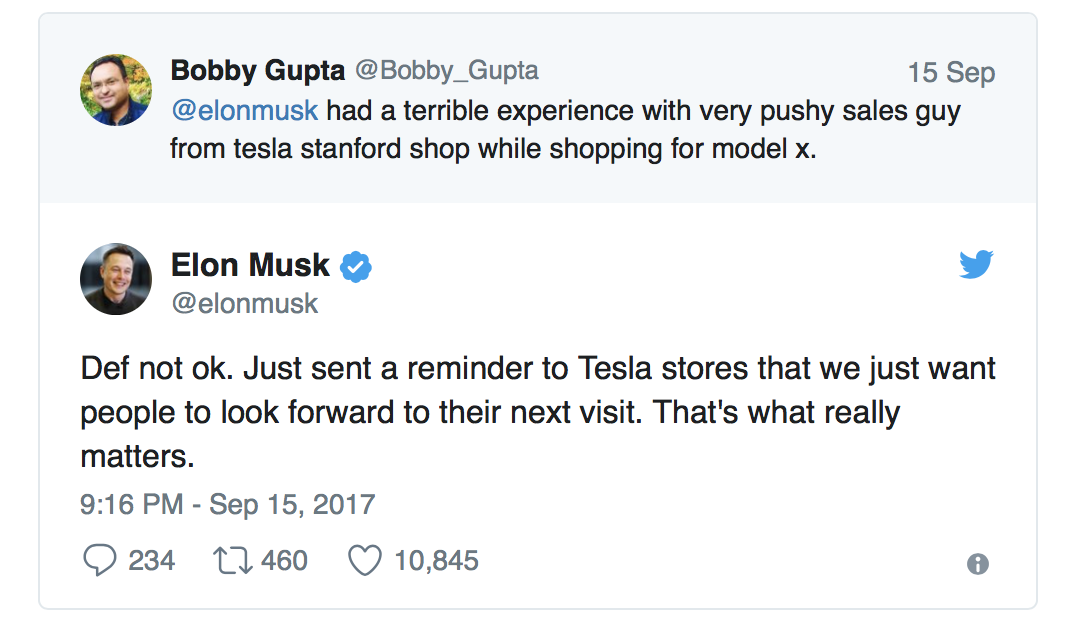The width and height of the screenshot is (1088, 644).
Task: Click Elon Musk's verified badge
Action: (355, 266)
